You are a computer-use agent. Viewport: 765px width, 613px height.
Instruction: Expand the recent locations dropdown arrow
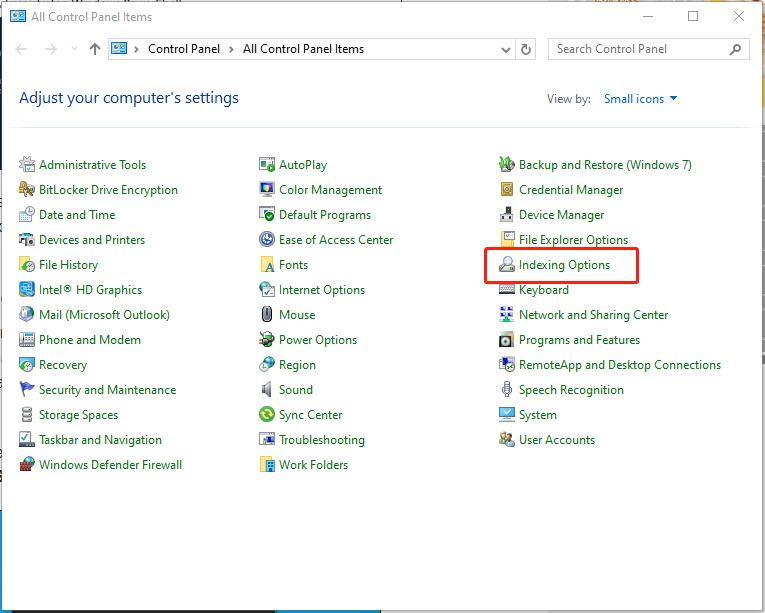tap(73, 49)
